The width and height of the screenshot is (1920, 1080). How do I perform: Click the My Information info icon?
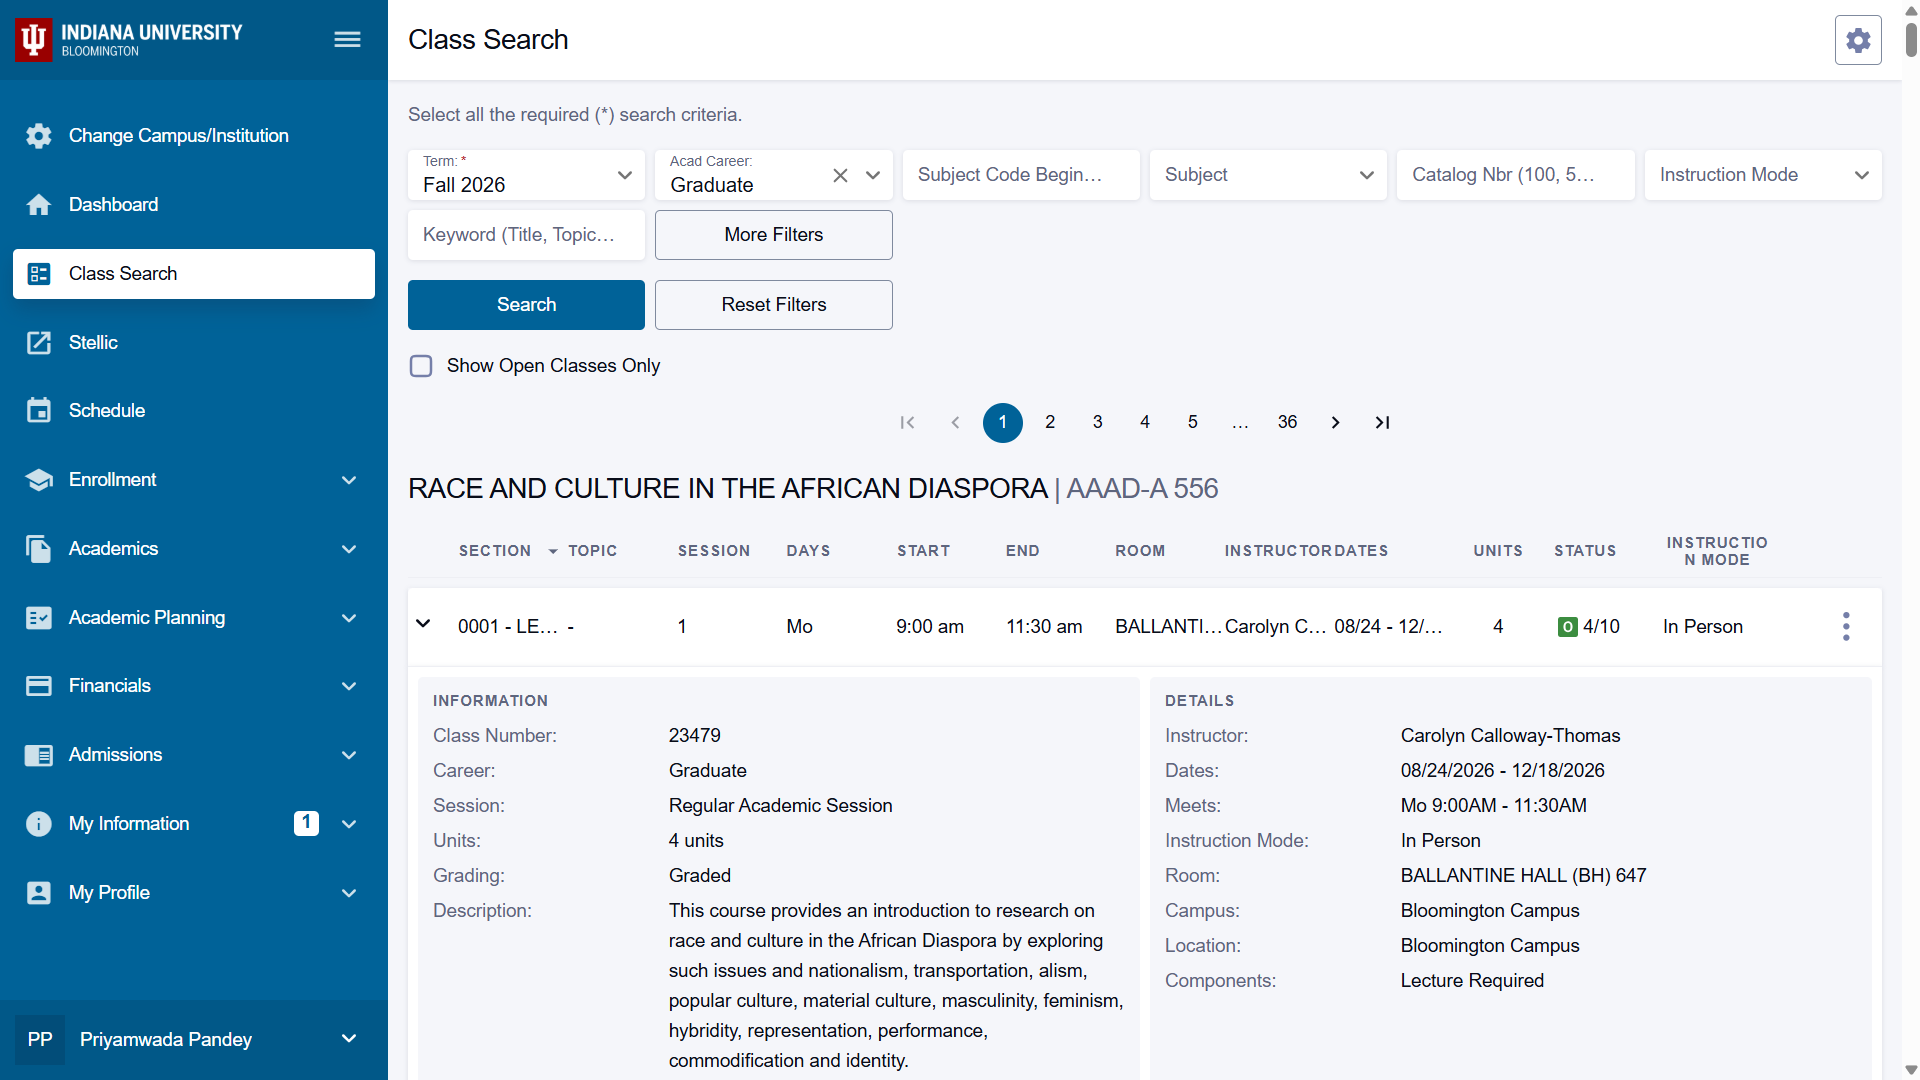point(39,824)
